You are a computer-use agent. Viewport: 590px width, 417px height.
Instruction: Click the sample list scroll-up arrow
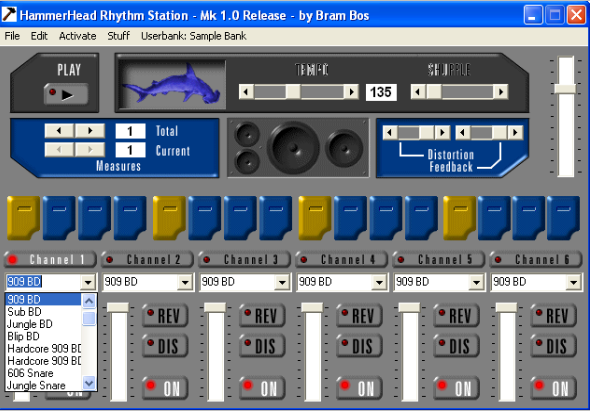89,301
